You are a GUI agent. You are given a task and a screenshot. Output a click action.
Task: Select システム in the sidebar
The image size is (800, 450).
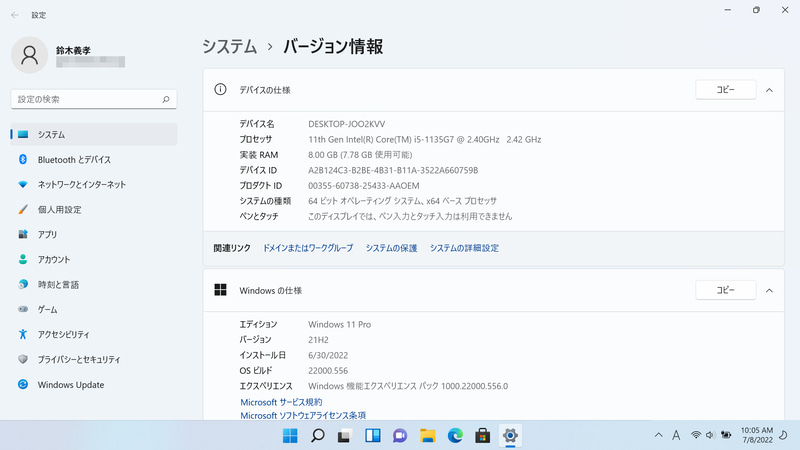point(94,134)
